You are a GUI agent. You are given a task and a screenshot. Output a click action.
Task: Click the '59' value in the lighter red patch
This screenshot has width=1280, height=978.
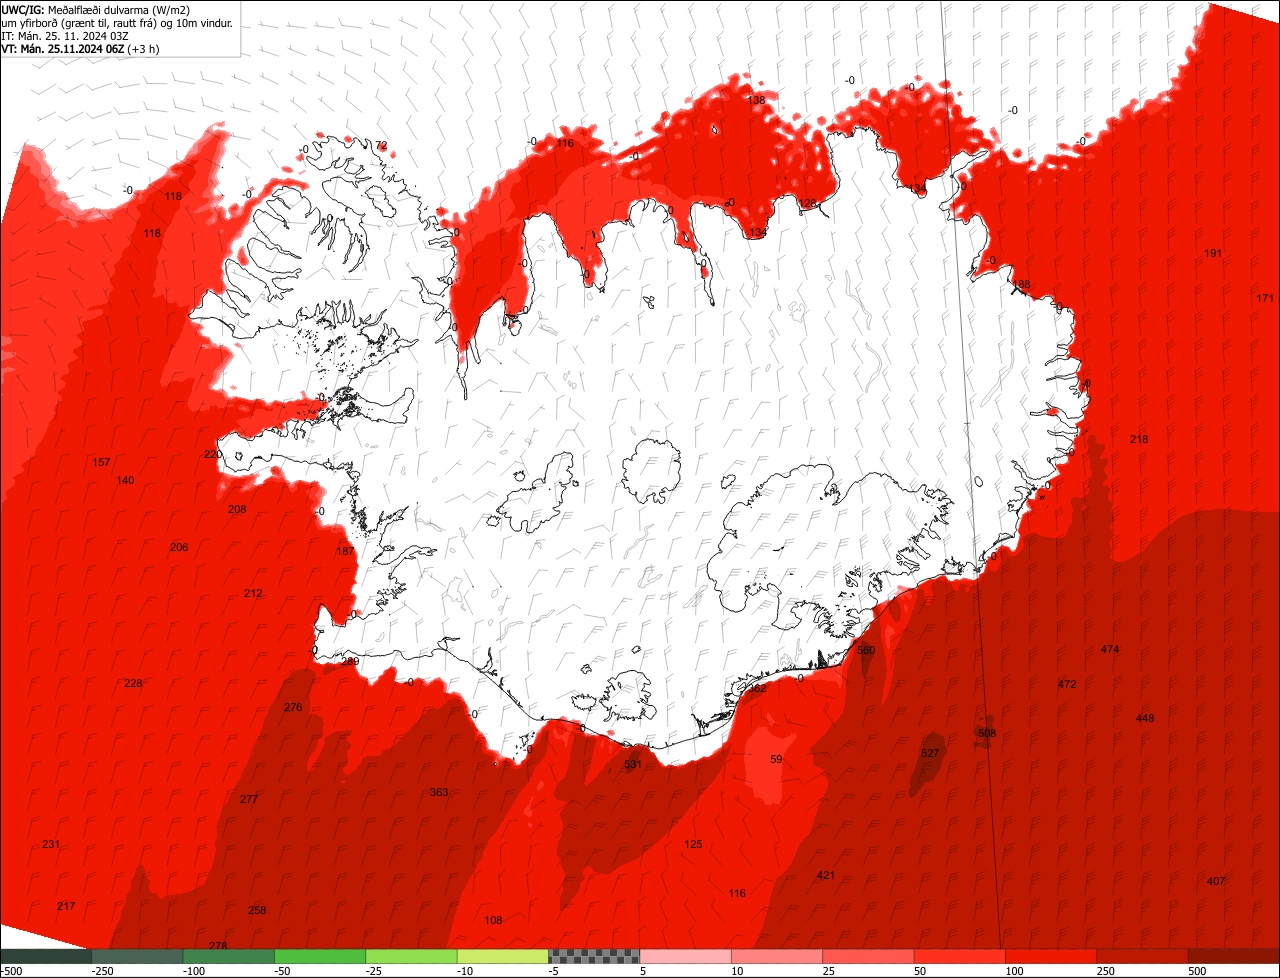tap(777, 759)
